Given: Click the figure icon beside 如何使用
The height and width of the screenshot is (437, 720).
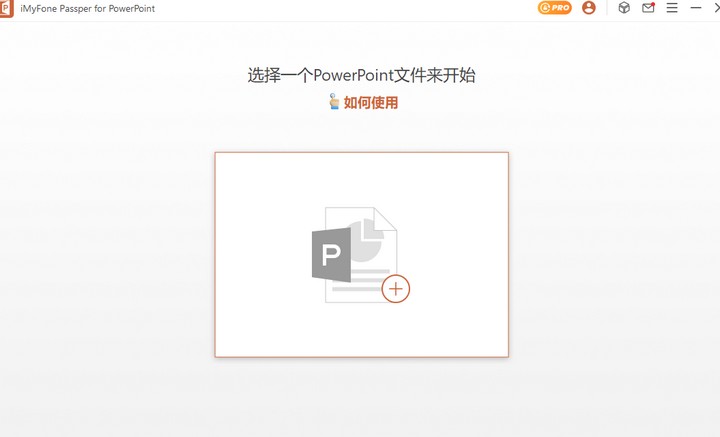Looking at the screenshot, I should coord(334,102).
